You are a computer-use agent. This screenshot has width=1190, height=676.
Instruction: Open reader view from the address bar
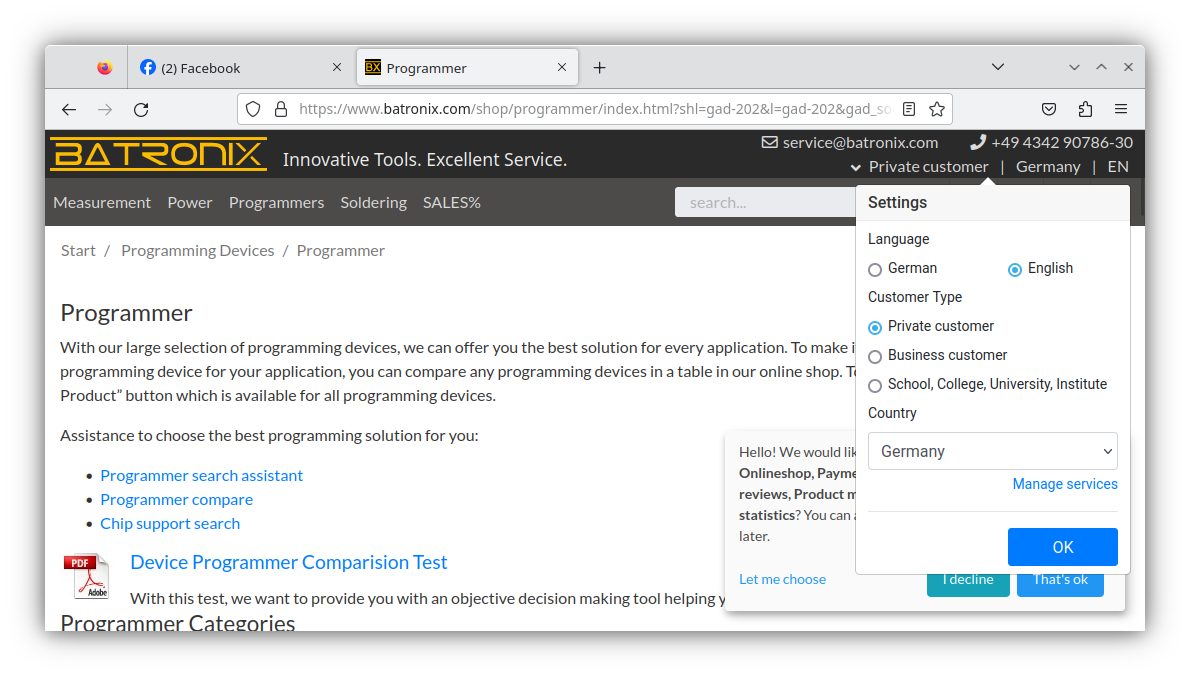click(x=909, y=109)
